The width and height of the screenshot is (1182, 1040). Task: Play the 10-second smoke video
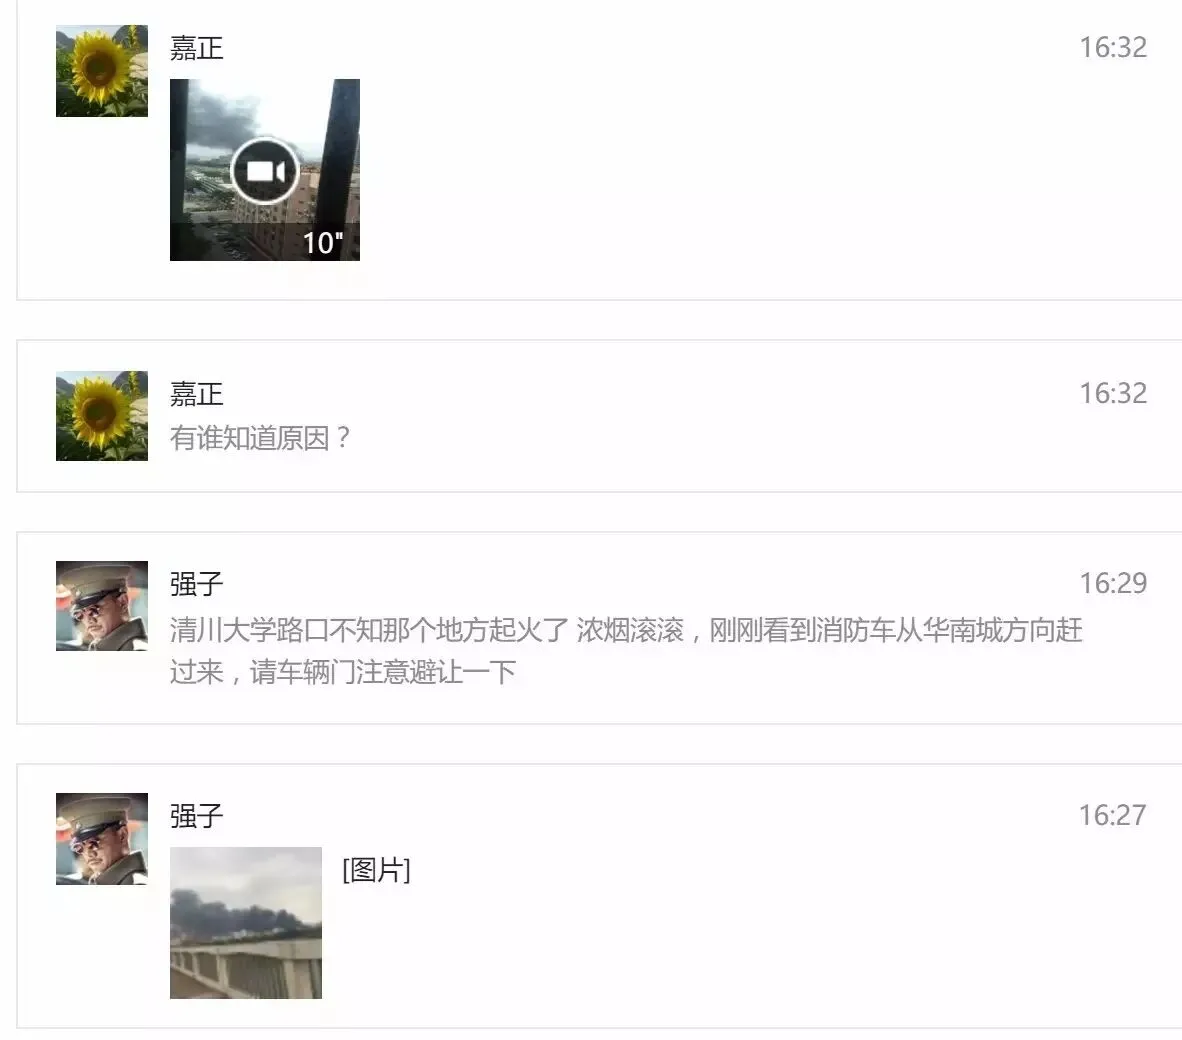pyautogui.click(x=265, y=170)
